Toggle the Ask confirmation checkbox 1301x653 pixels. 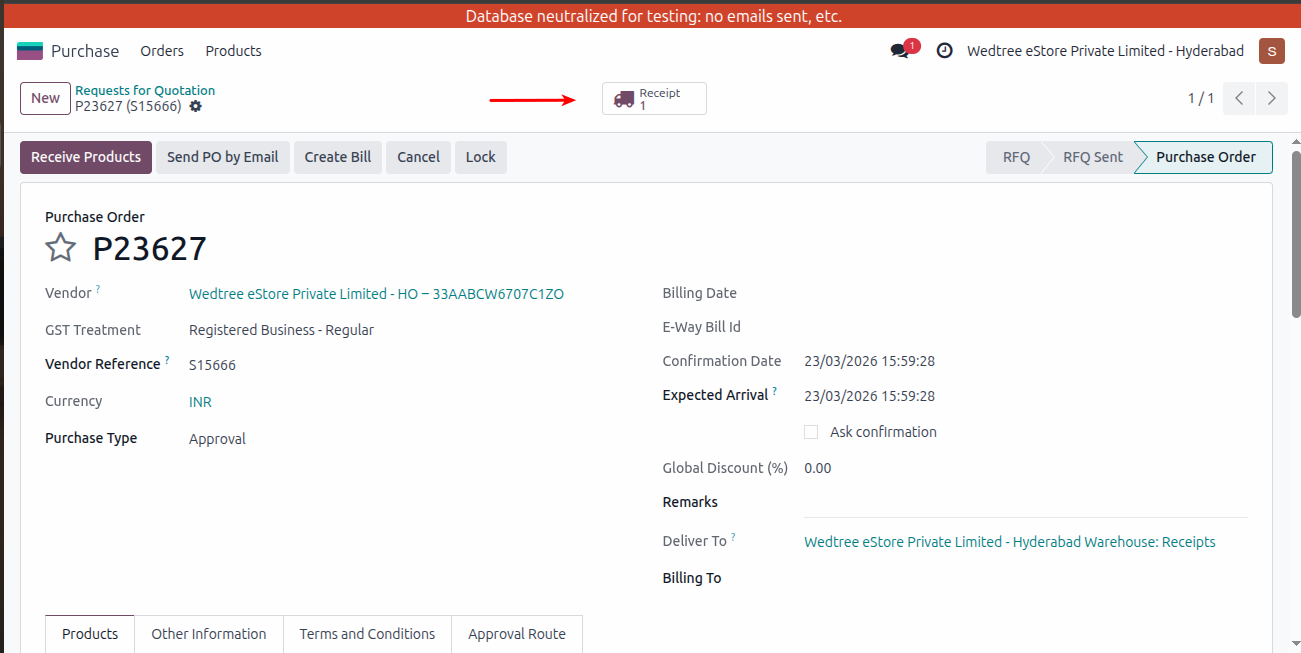811,432
